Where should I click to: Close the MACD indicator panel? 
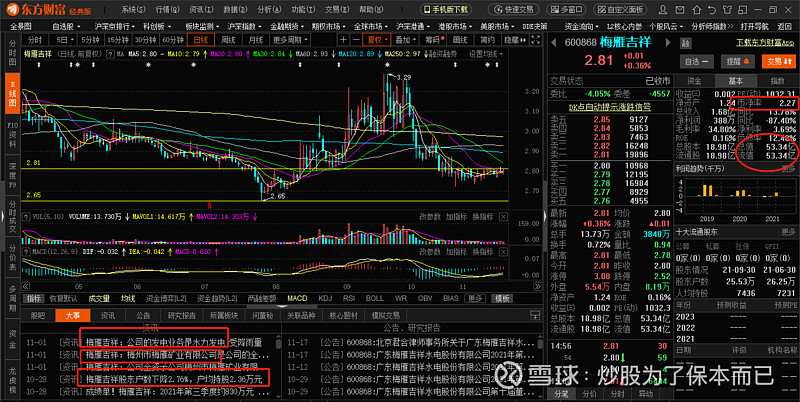point(503,252)
